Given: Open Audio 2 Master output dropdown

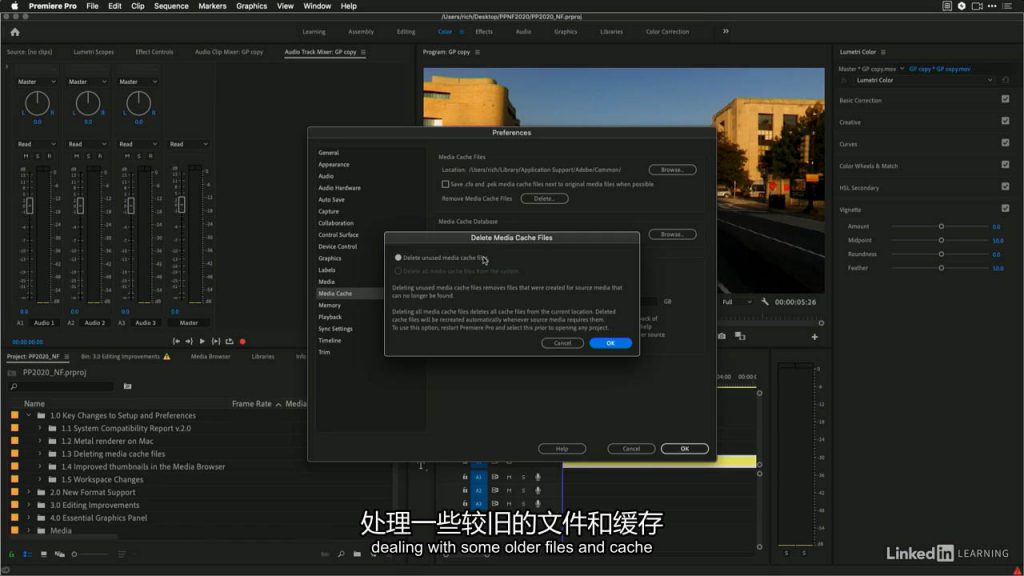Looking at the screenshot, I should (x=88, y=82).
